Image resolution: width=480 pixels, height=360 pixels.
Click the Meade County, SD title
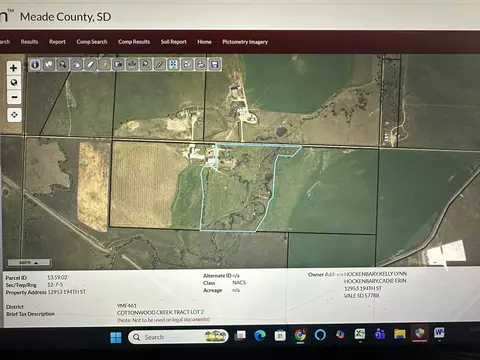66,17
